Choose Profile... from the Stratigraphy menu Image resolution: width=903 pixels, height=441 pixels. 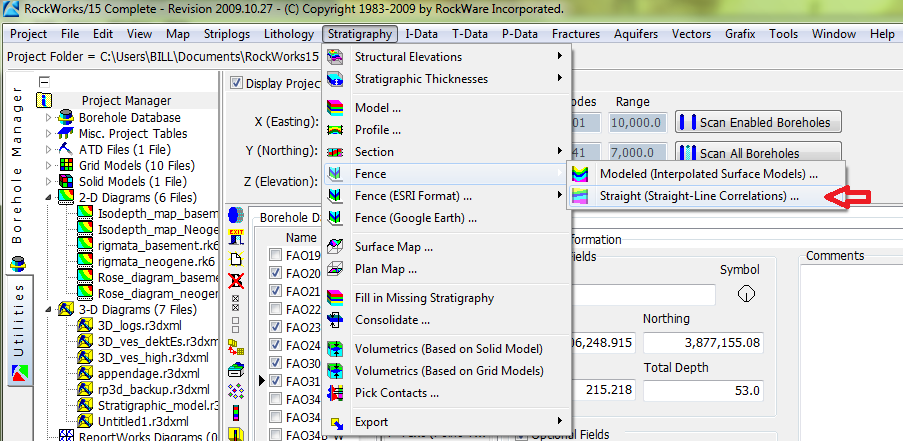click(447, 130)
